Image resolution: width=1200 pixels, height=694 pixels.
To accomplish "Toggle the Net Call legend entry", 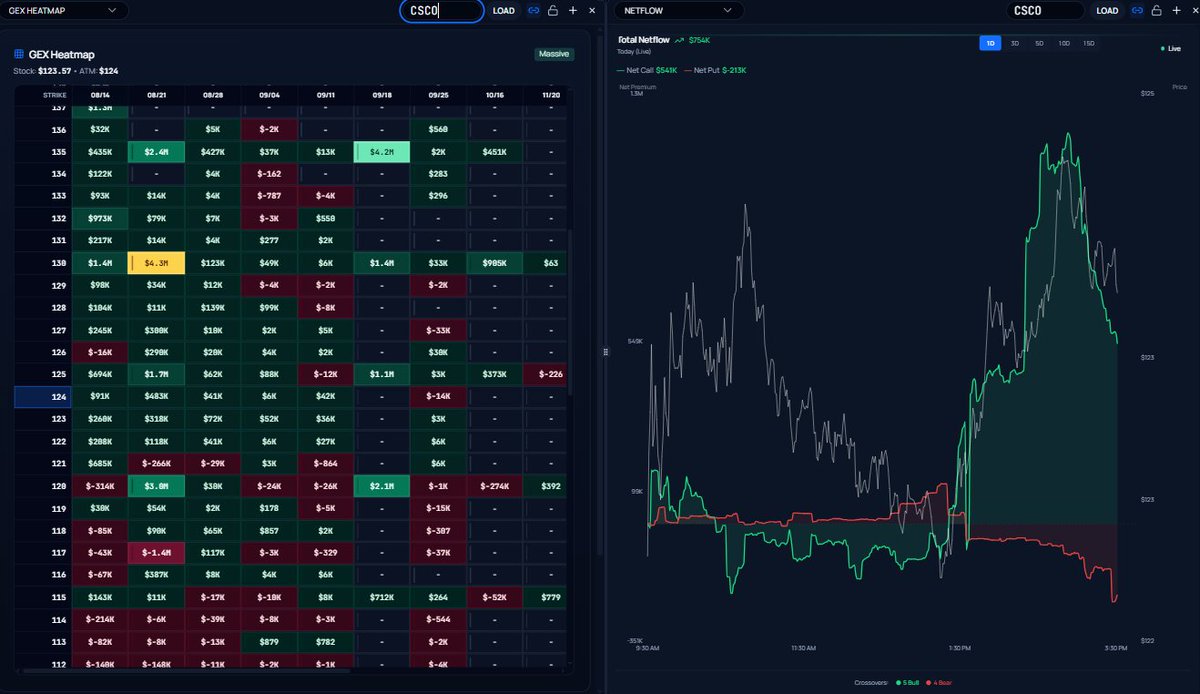I will click(648, 70).
